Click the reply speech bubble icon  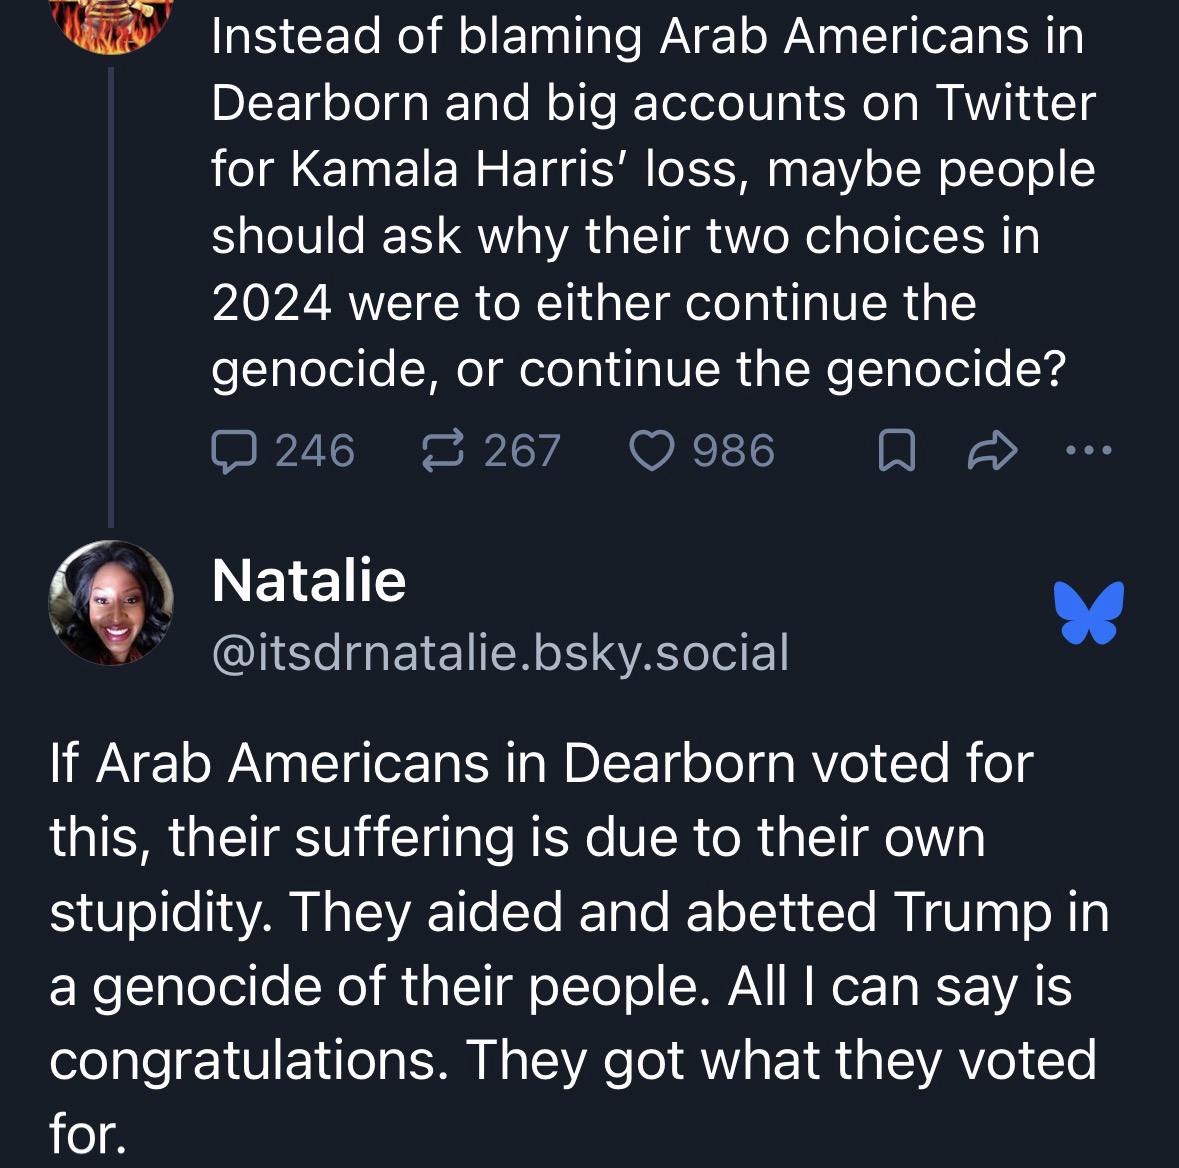[232, 451]
